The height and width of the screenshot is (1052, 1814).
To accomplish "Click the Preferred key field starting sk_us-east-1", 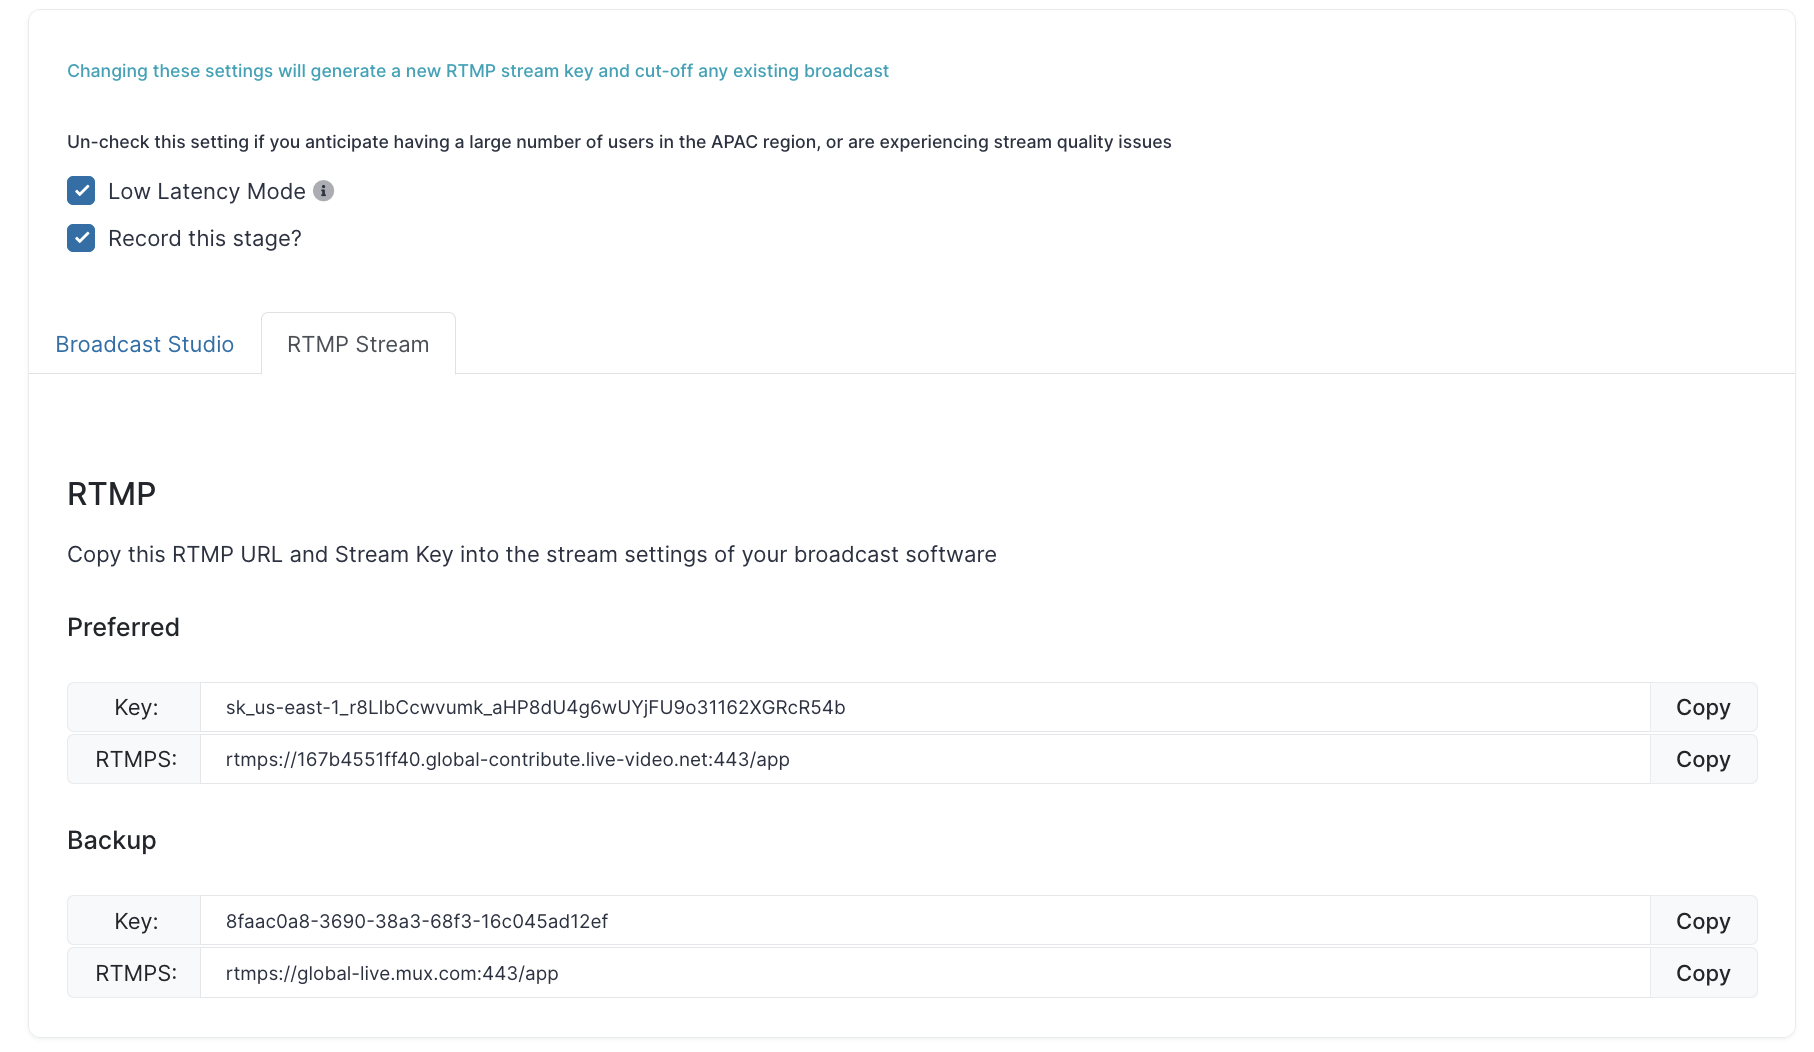I will pos(925,707).
